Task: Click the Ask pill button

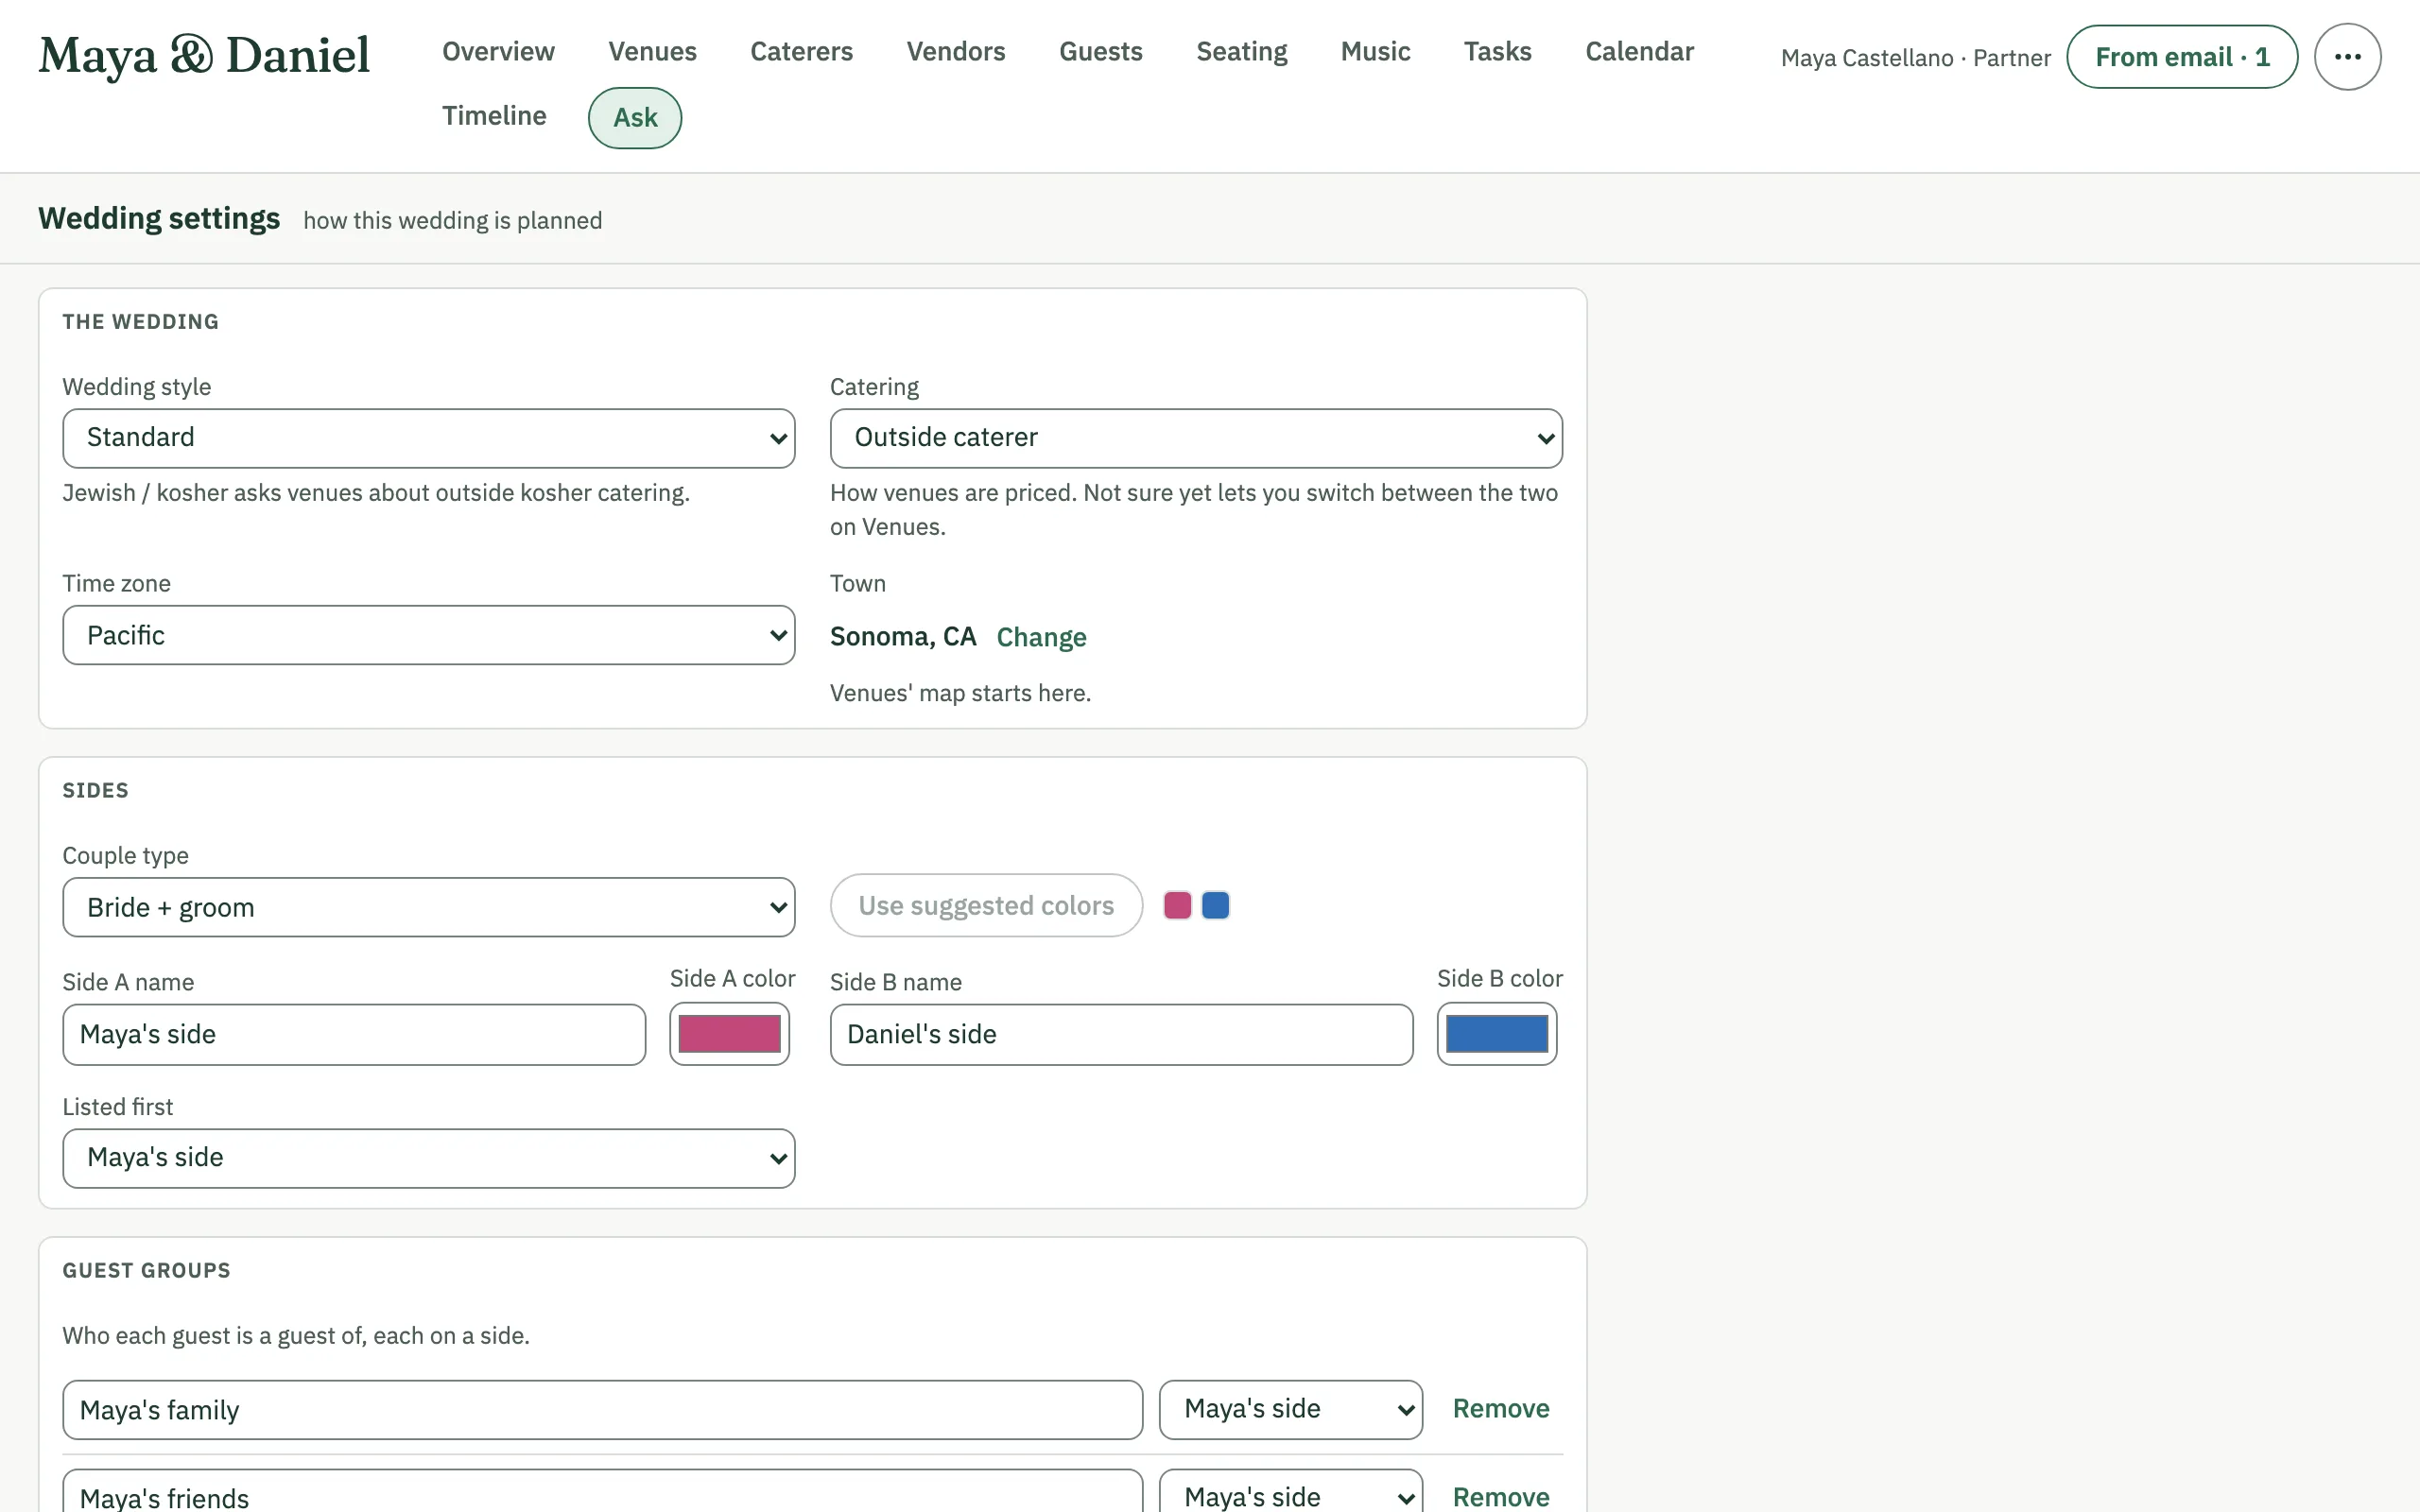Action: pyautogui.click(x=635, y=118)
